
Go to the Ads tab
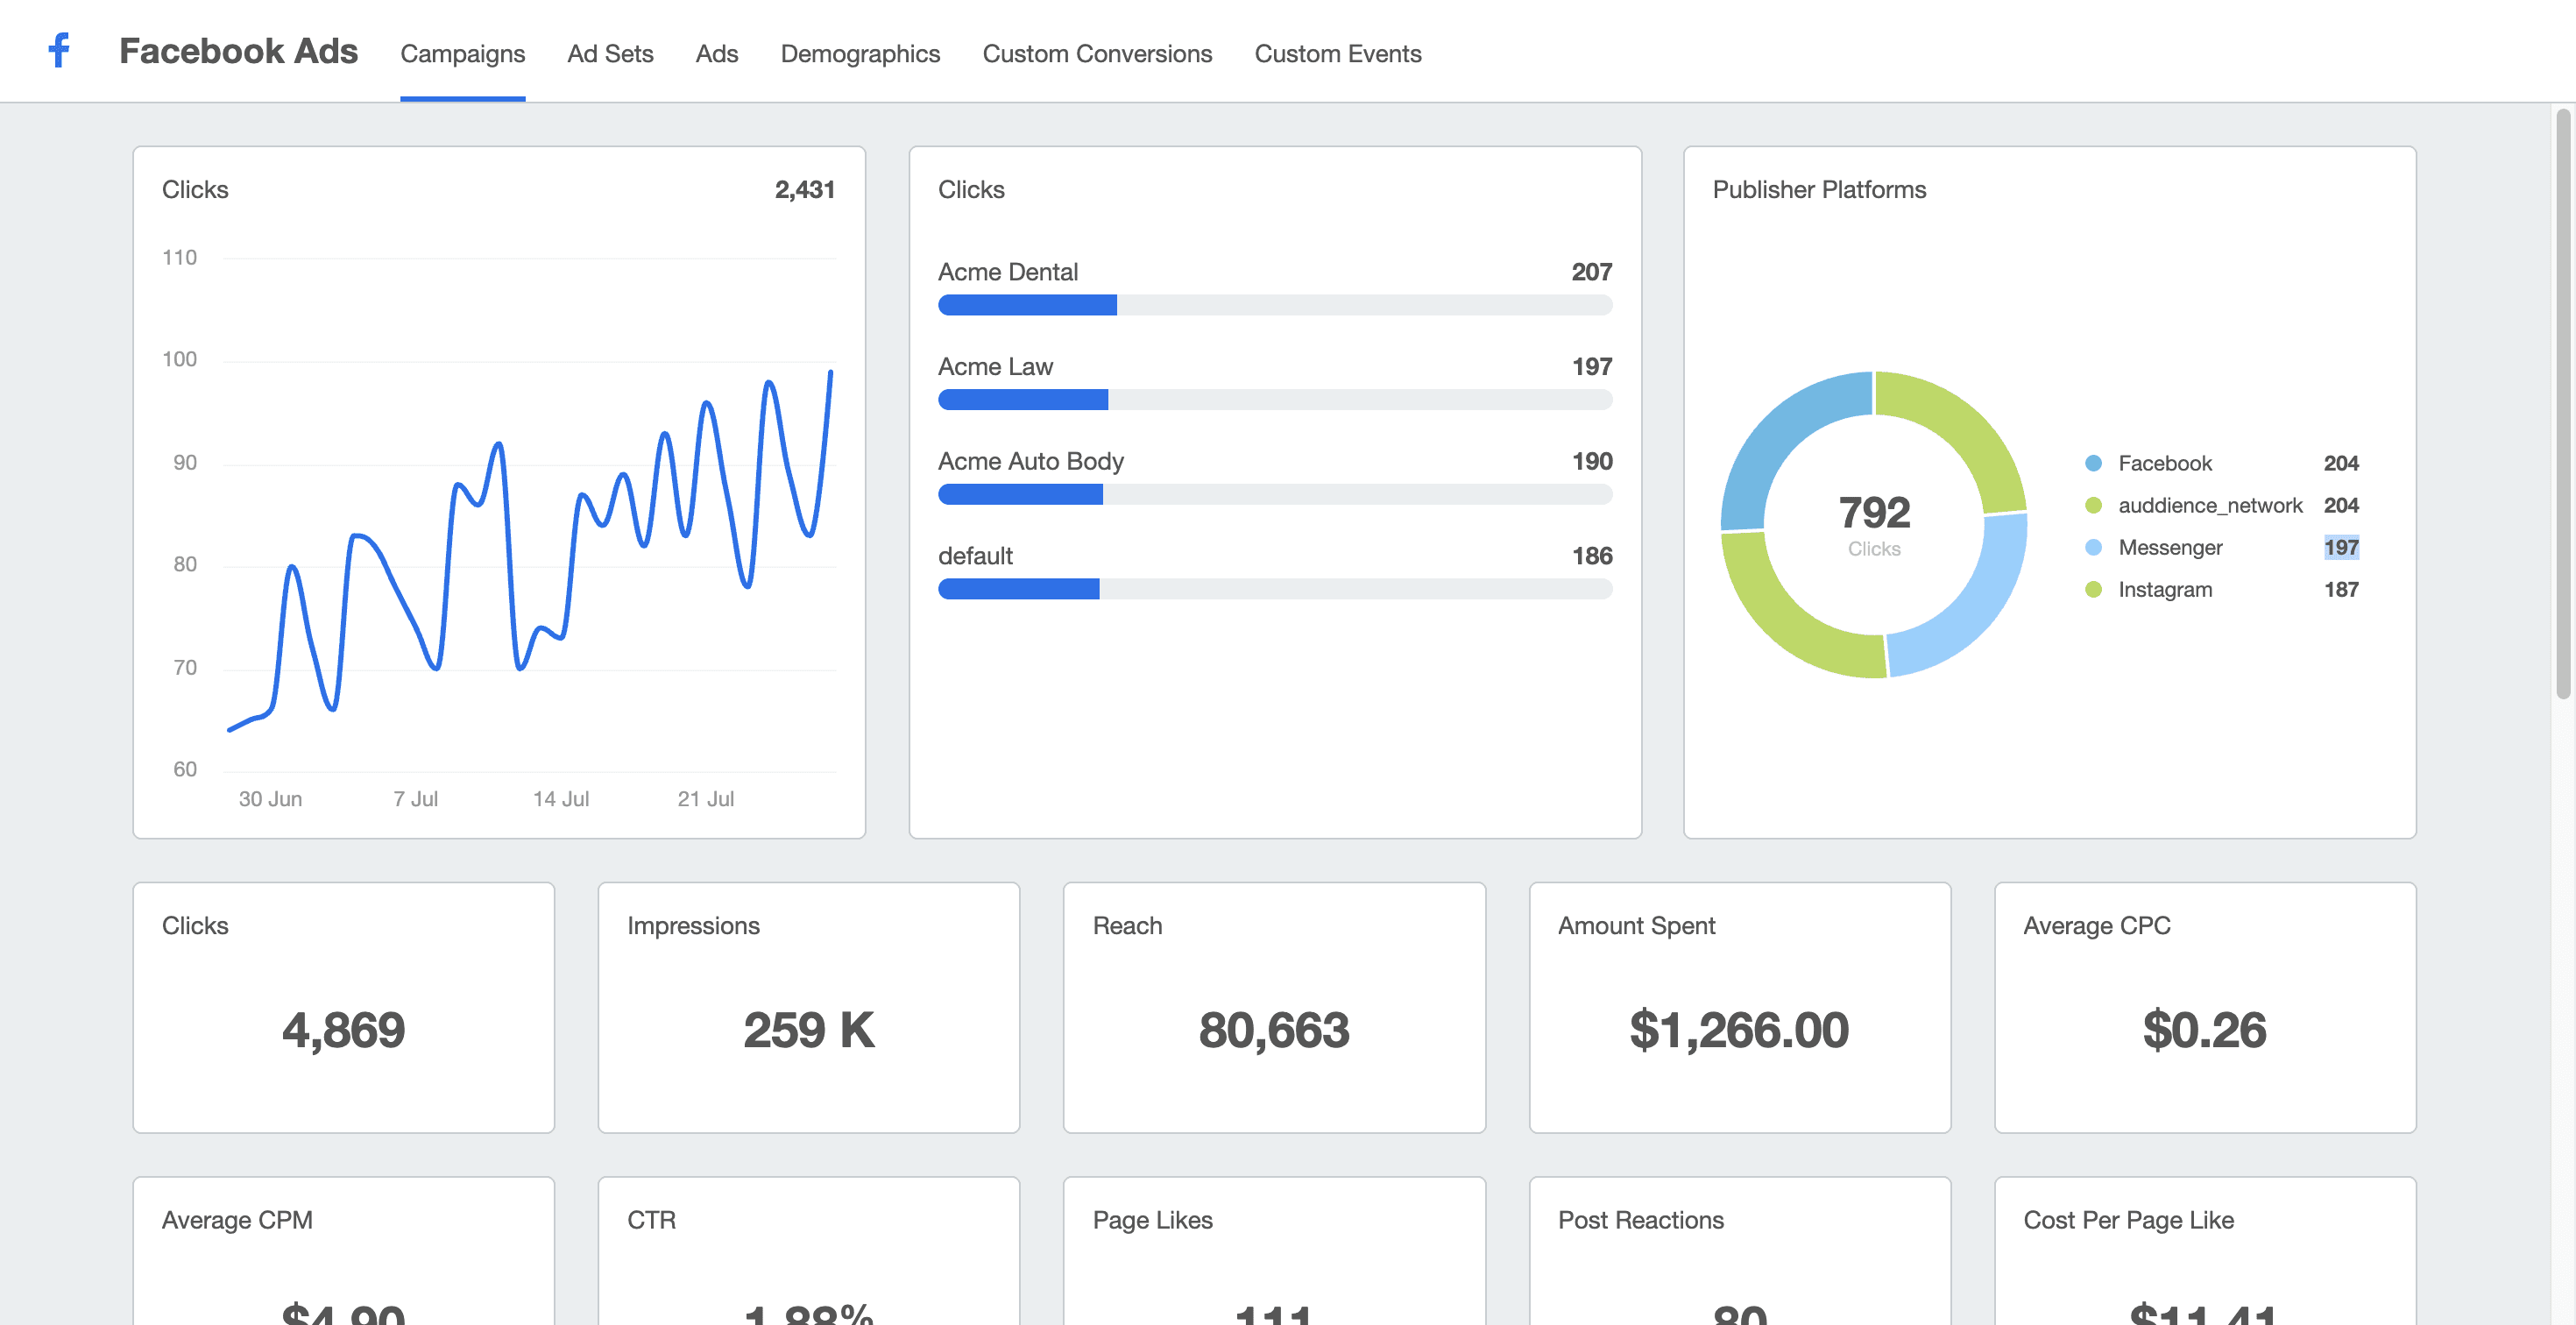[x=716, y=53]
